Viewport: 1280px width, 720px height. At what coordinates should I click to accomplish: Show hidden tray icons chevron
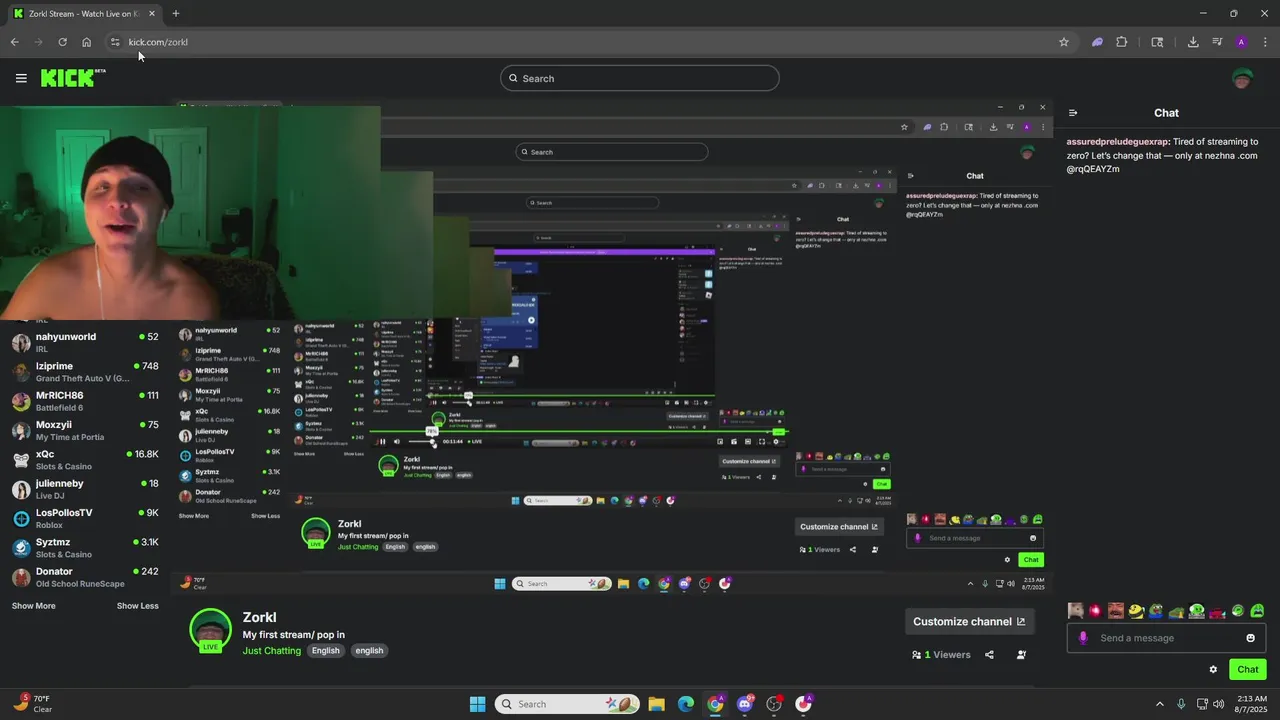(1160, 704)
